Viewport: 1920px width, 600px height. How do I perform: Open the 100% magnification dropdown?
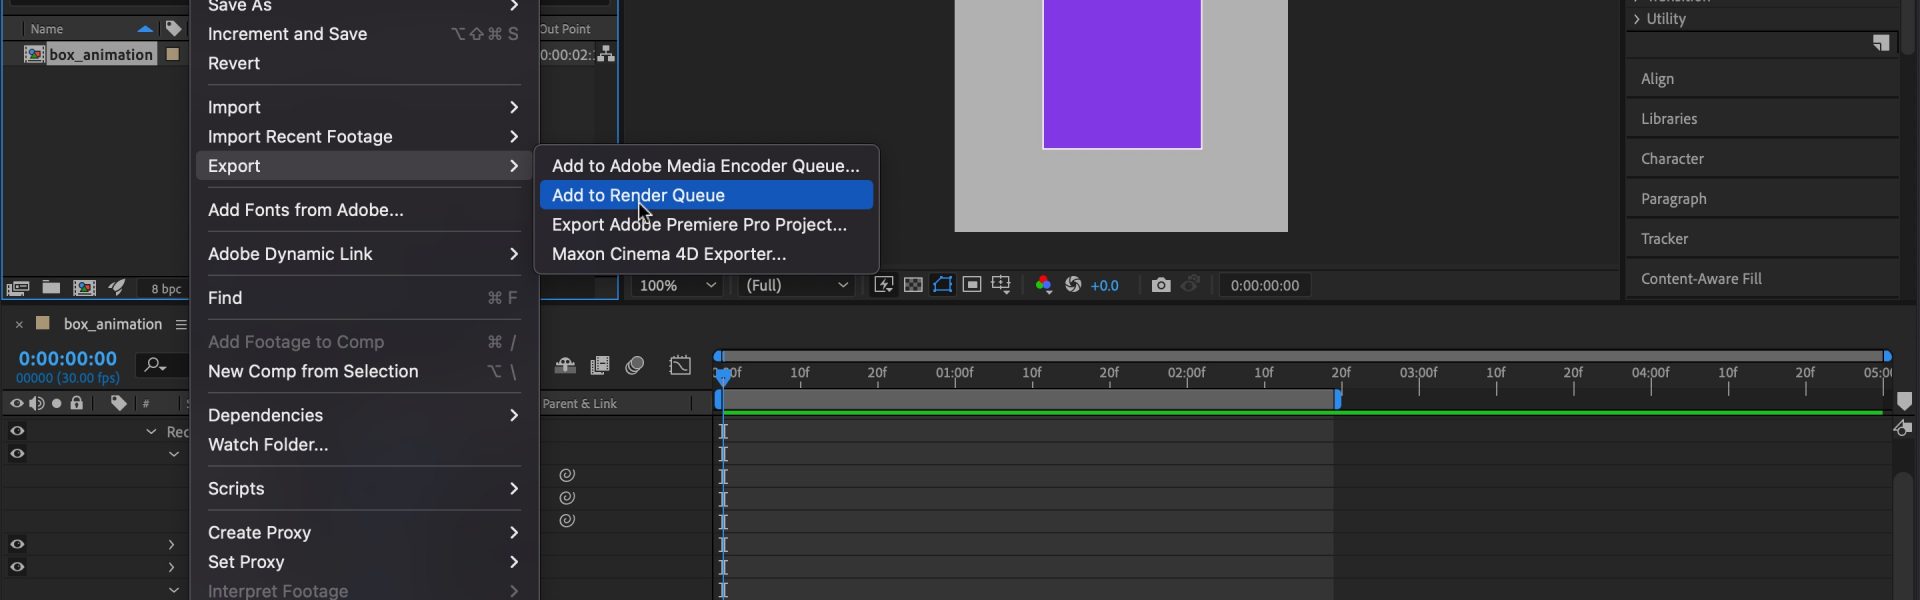click(x=677, y=285)
